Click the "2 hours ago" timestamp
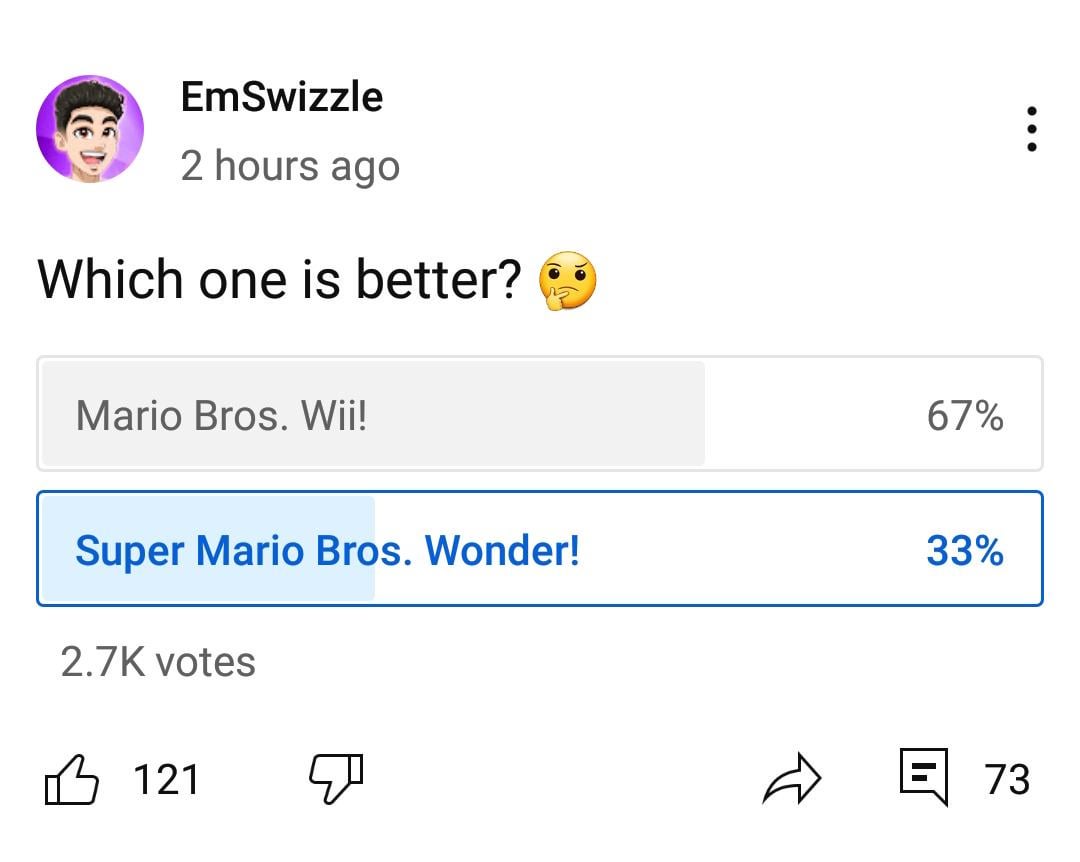Viewport: 1080px width, 862px height. pos(290,166)
